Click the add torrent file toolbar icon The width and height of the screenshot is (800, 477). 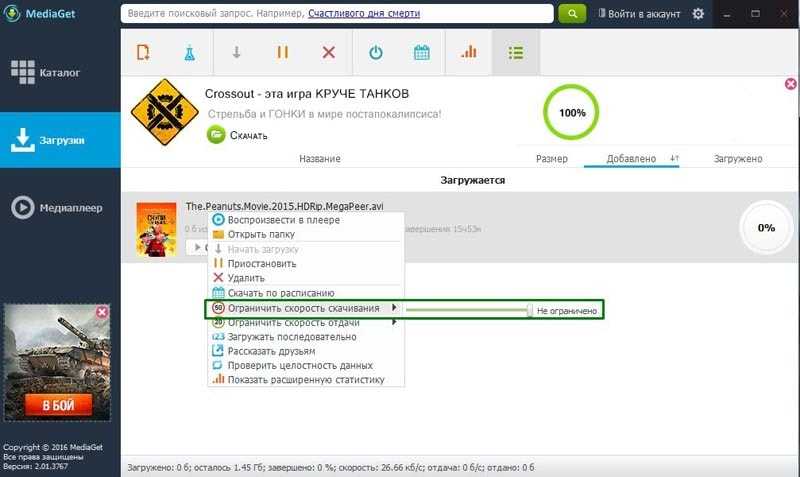point(143,53)
